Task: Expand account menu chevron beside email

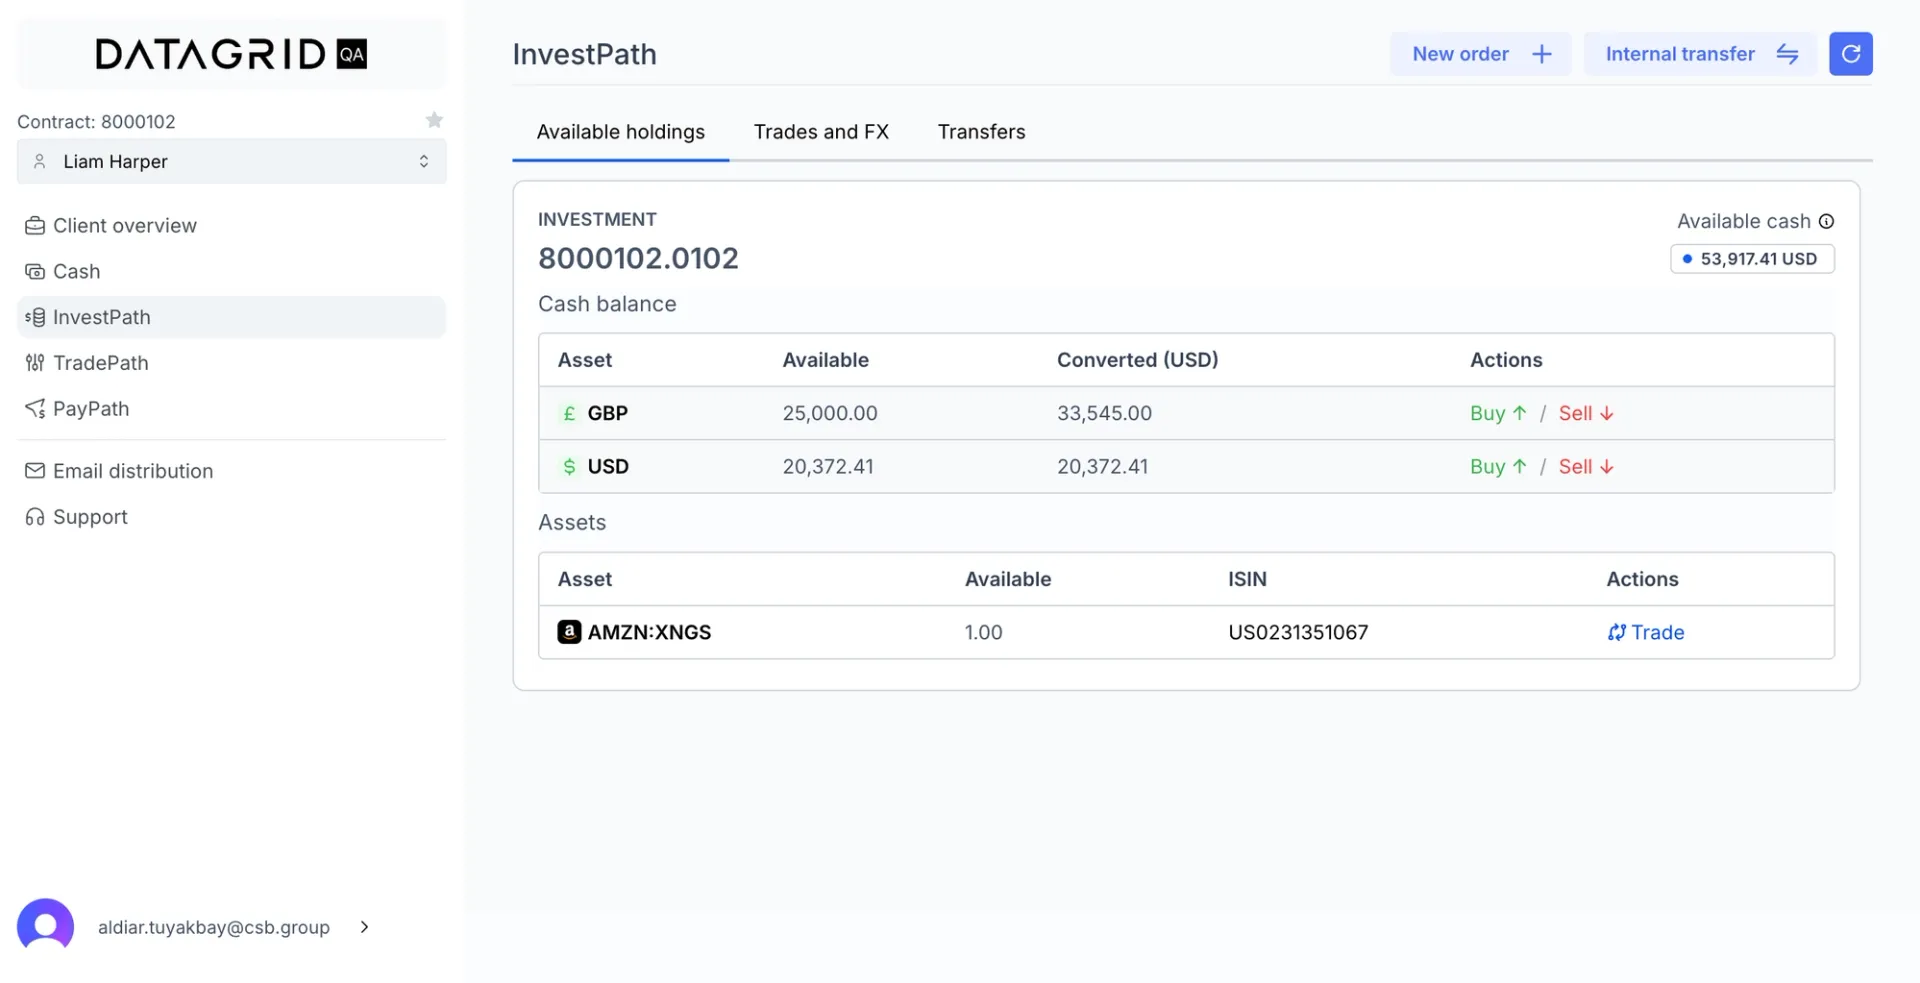Action: click(364, 927)
